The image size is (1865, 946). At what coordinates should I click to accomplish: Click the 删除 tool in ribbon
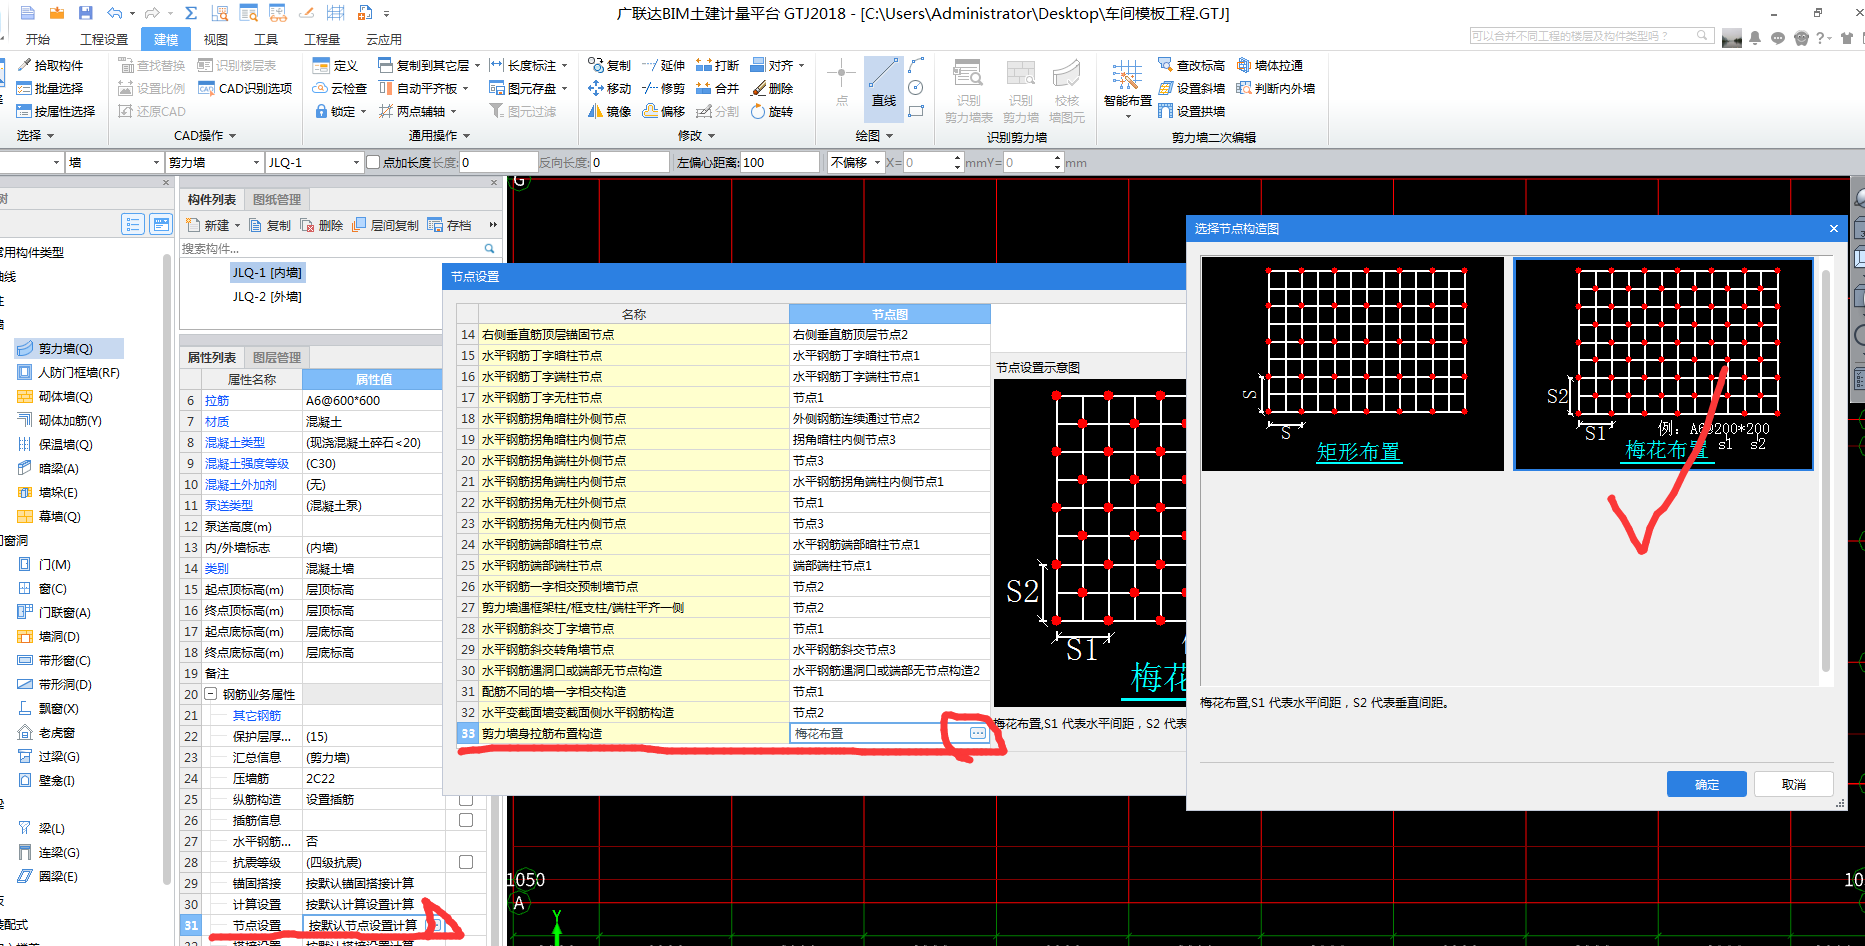tap(771, 88)
